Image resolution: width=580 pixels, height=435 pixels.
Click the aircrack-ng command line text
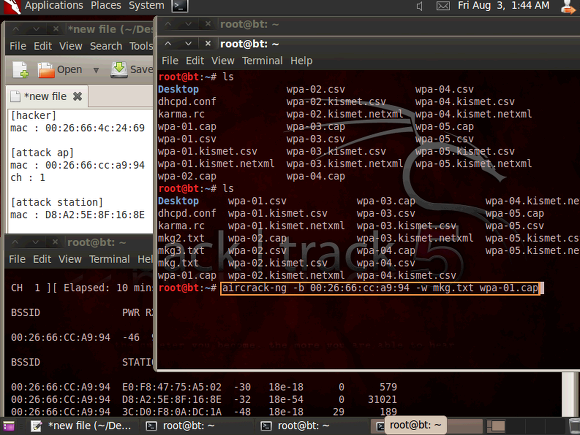click(380, 288)
